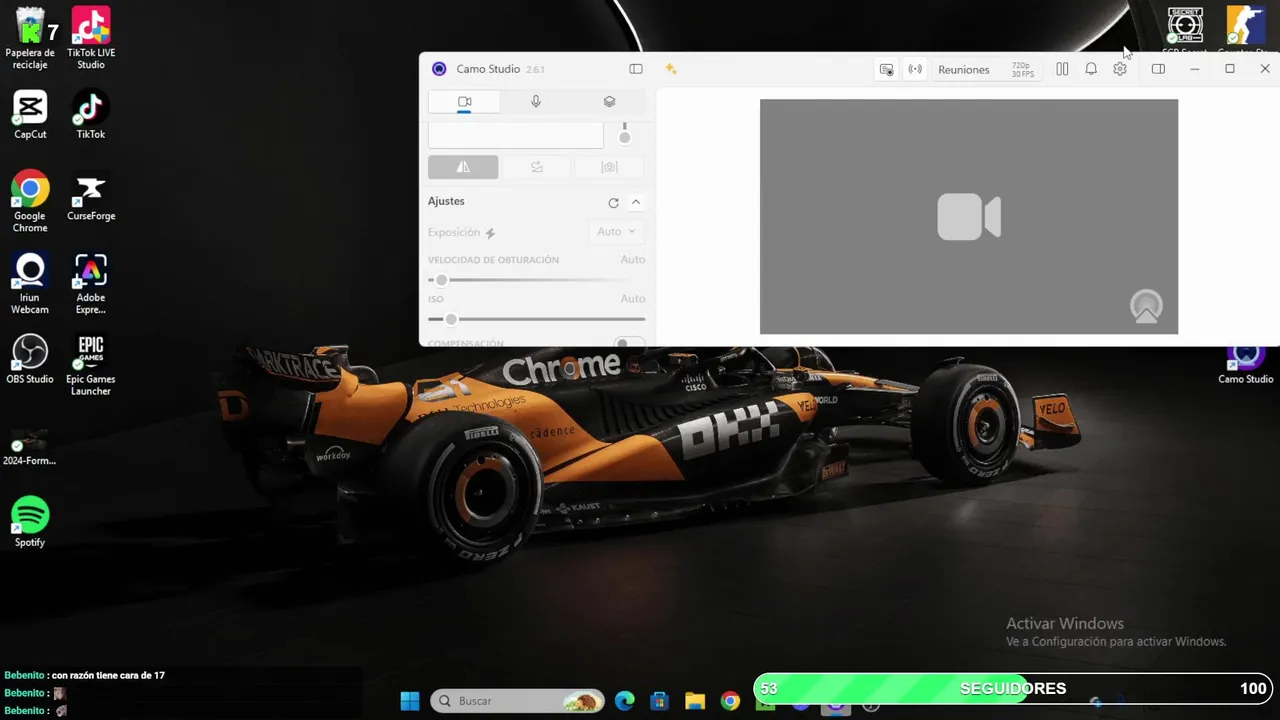Pause the Camo video feed

pos(1062,69)
